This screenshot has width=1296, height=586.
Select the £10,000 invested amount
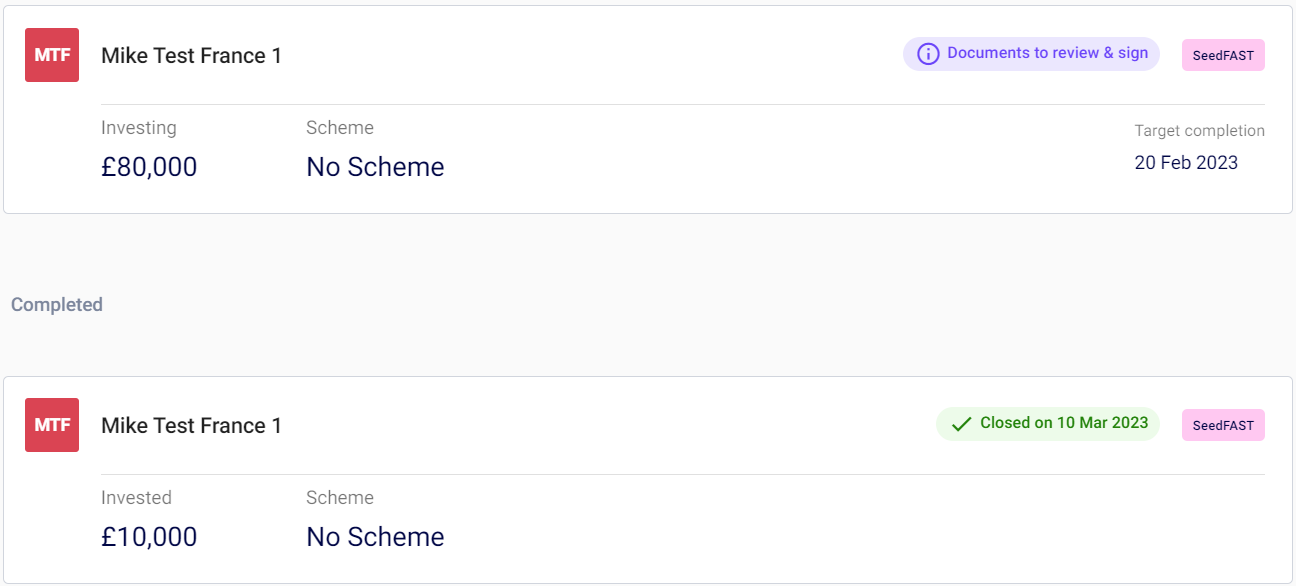pos(149,537)
